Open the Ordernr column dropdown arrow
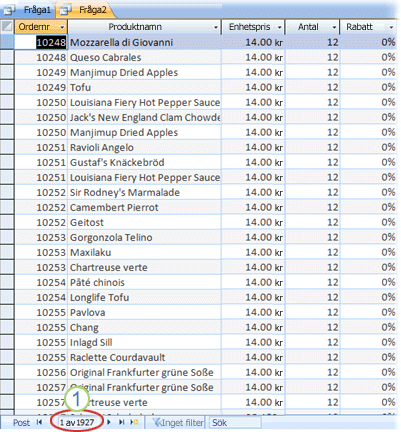Screen dimensions: 401x432 [x=62, y=27]
